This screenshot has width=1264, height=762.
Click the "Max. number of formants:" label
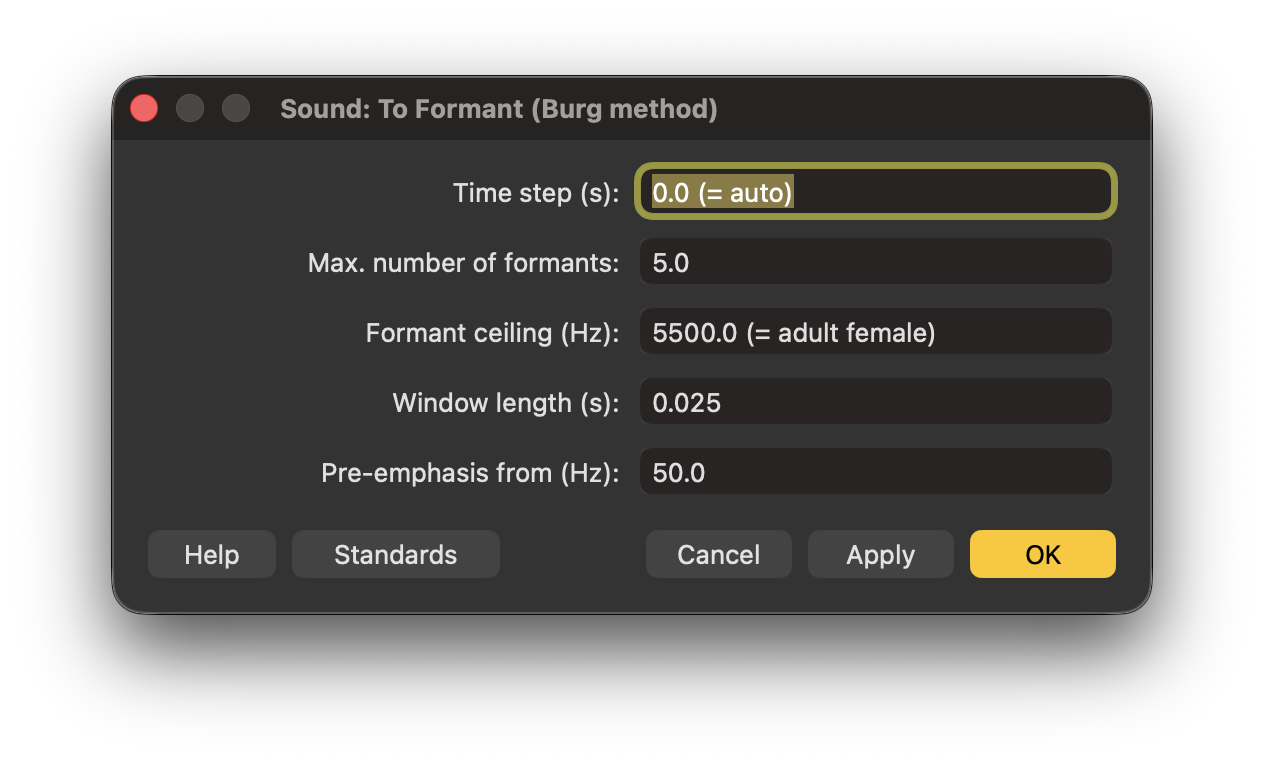click(x=463, y=263)
